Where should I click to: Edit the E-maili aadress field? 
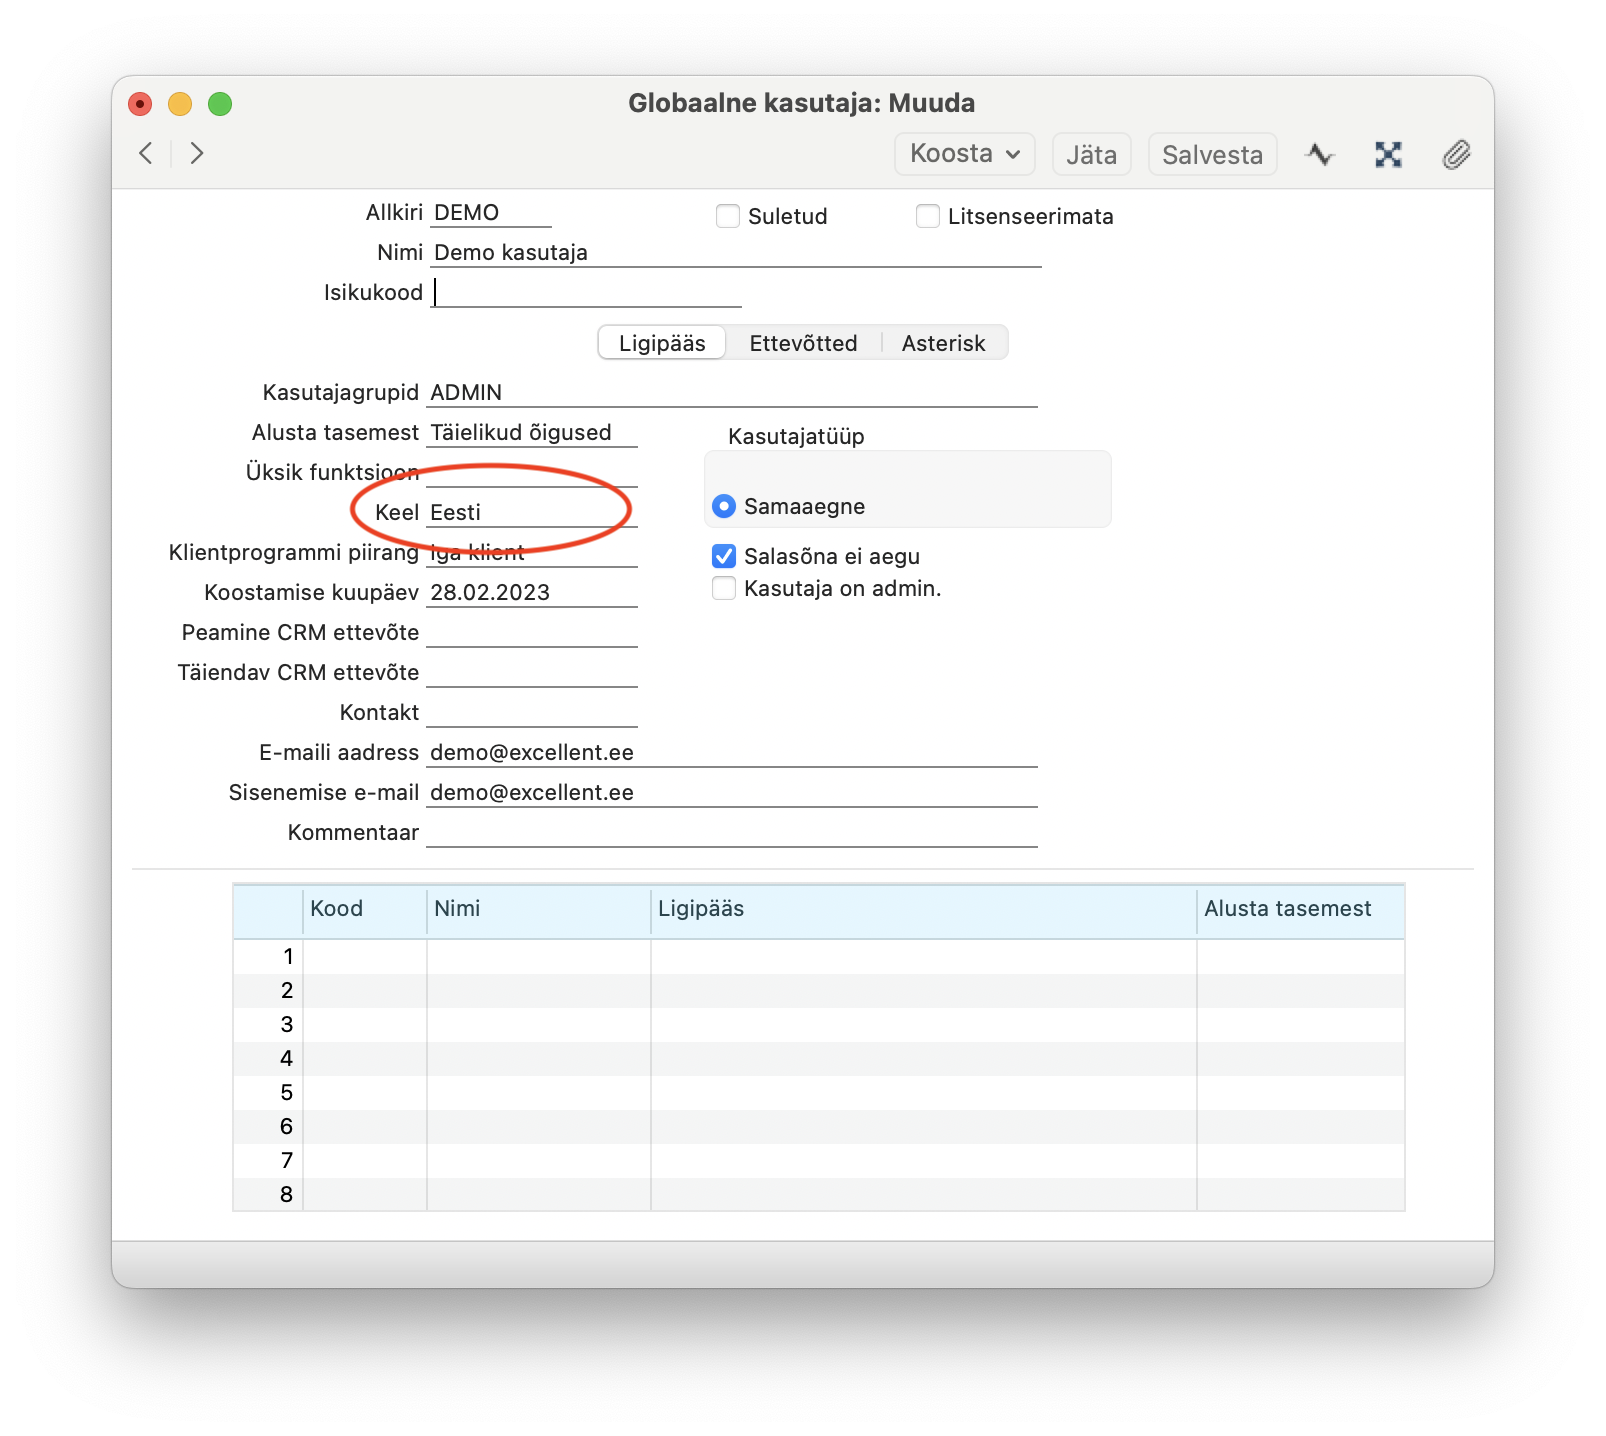(x=732, y=753)
